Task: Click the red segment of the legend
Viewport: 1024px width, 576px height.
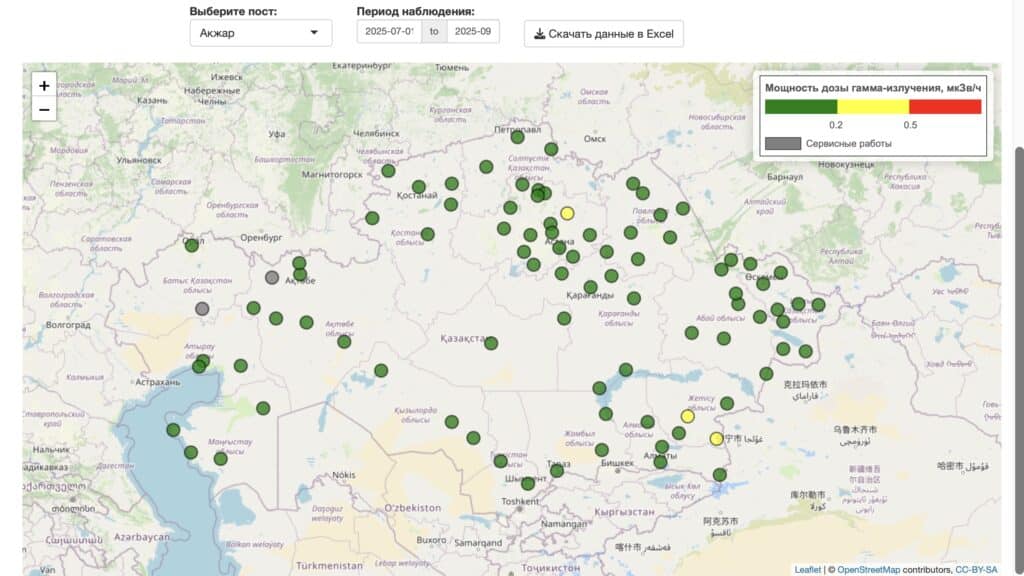Action: pyautogui.click(x=945, y=107)
